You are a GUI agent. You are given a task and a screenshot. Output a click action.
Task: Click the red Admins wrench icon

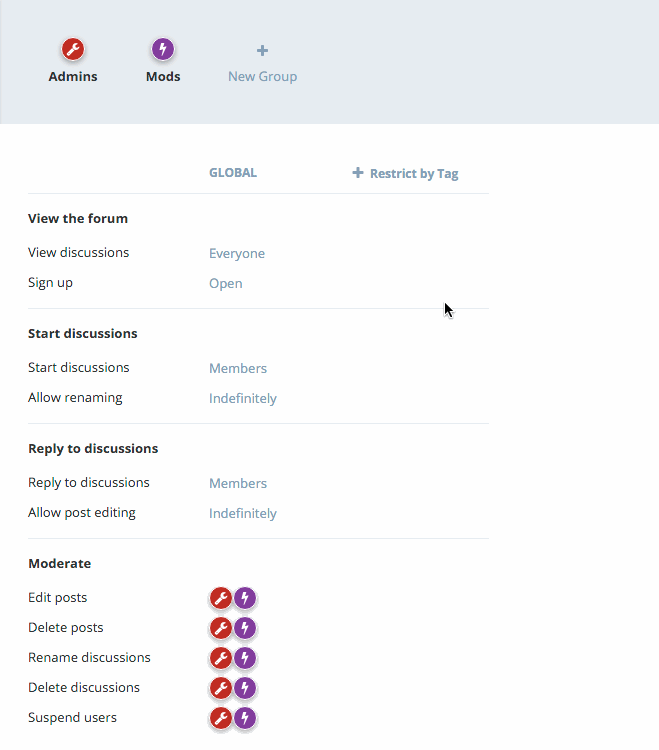point(73,49)
